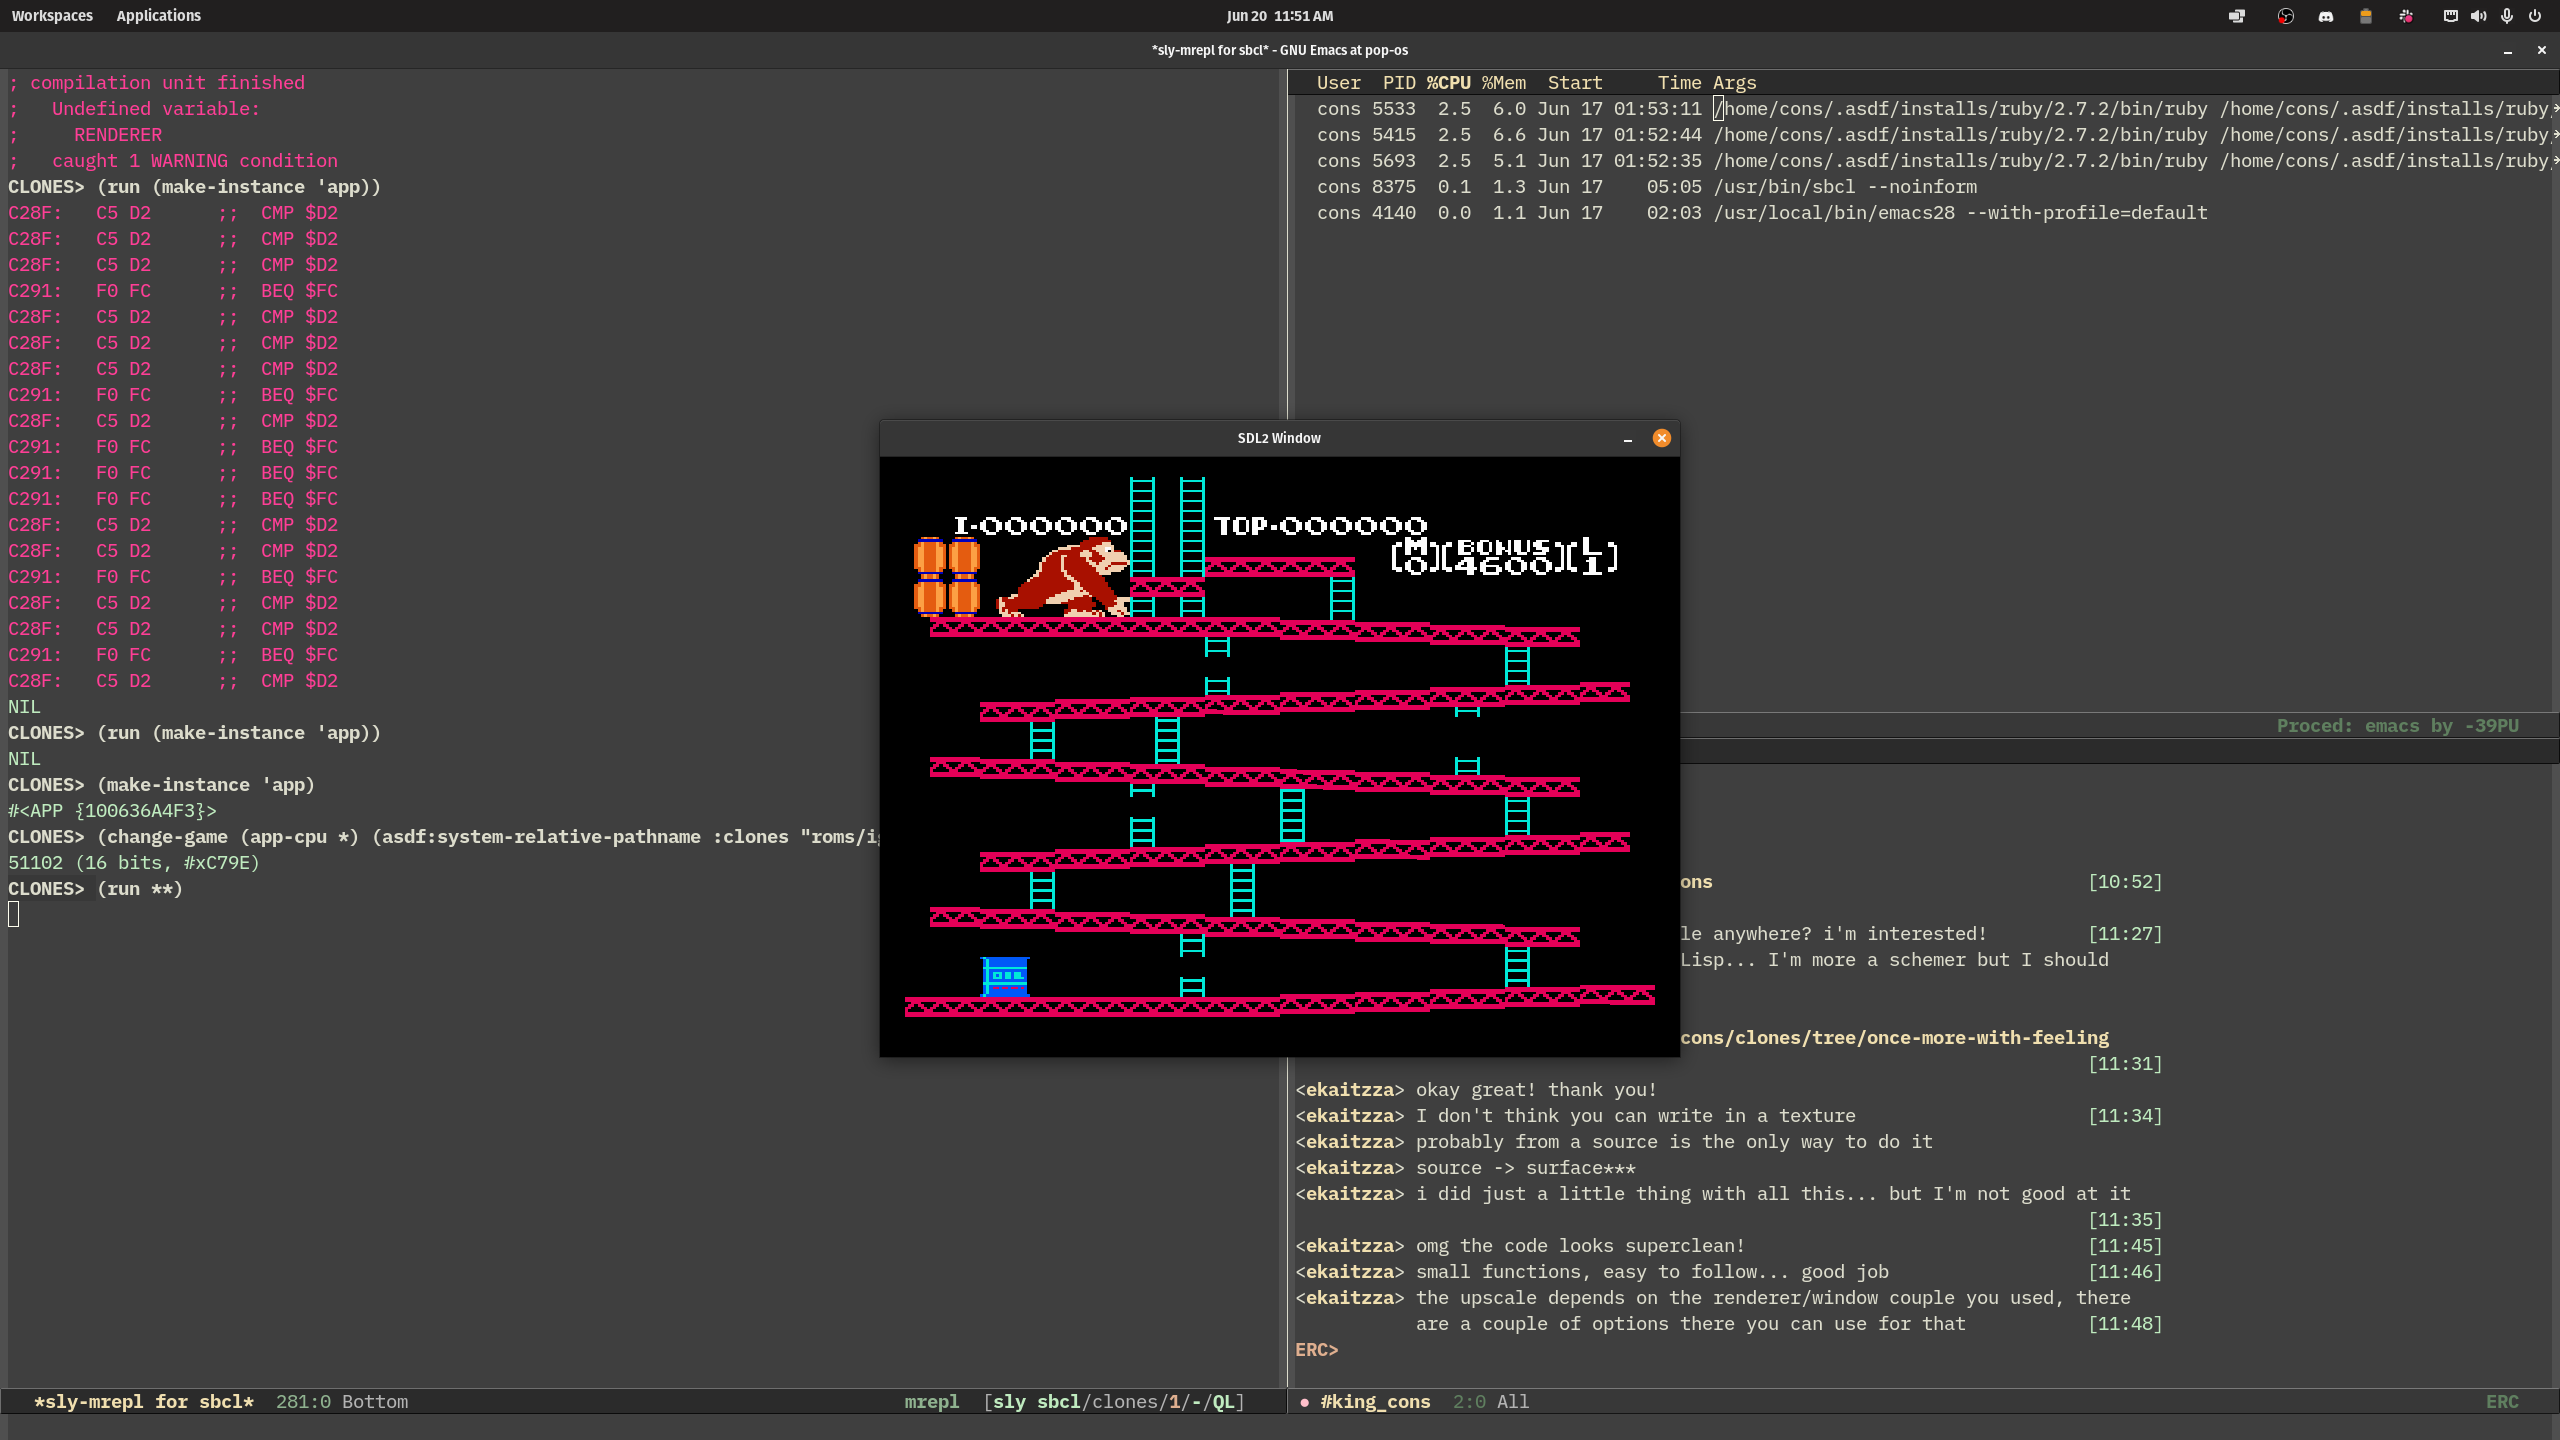Click the RENDERER warning text
Screen dimensions: 2560x1440
pos(118,135)
